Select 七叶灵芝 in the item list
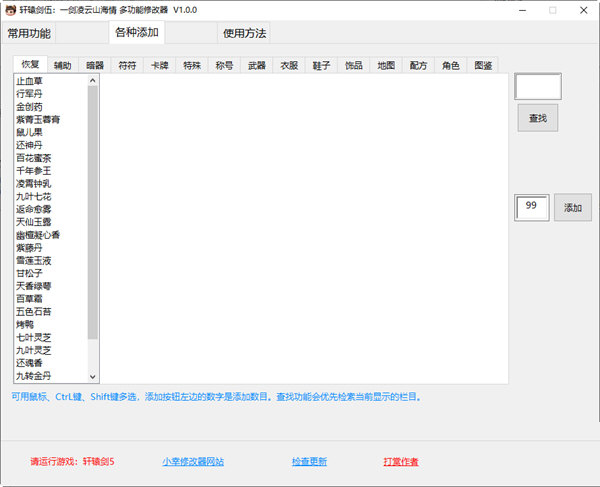Screen dimensions: 600x487 34,337
